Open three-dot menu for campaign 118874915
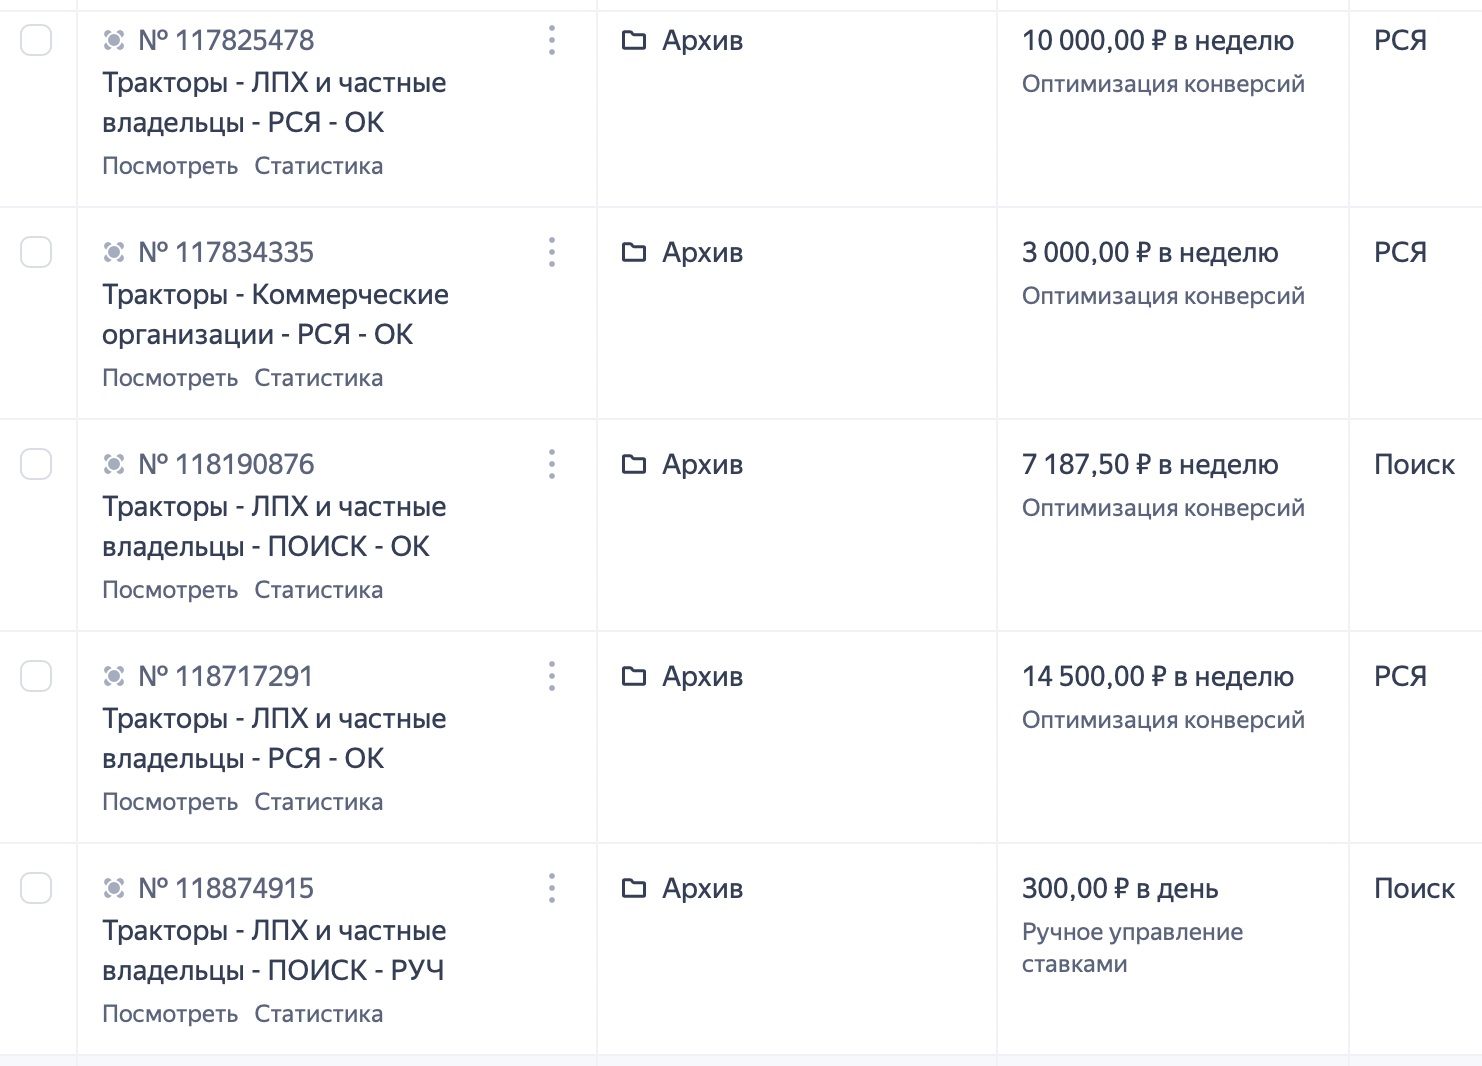Viewport: 1482px width, 1066px height. pos(552,889)
